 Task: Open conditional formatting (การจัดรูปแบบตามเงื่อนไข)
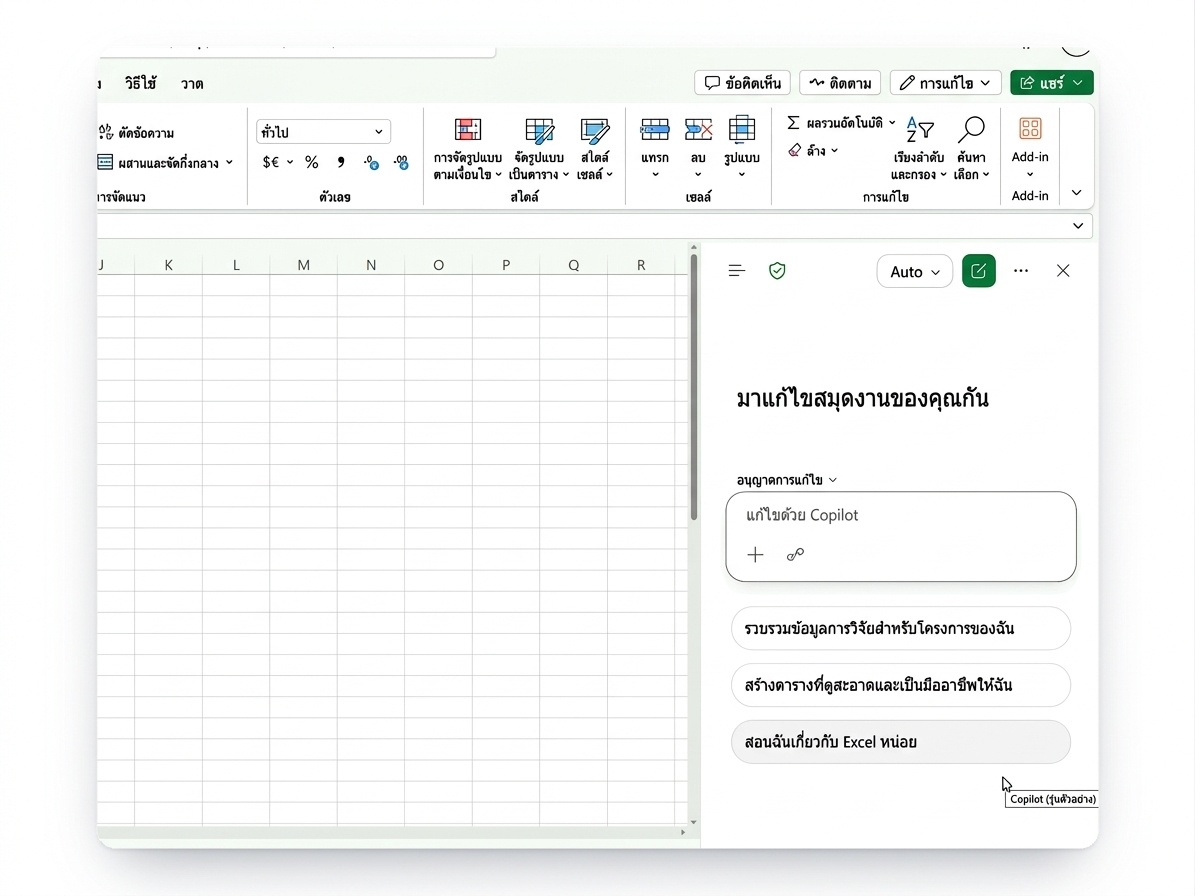468,149
